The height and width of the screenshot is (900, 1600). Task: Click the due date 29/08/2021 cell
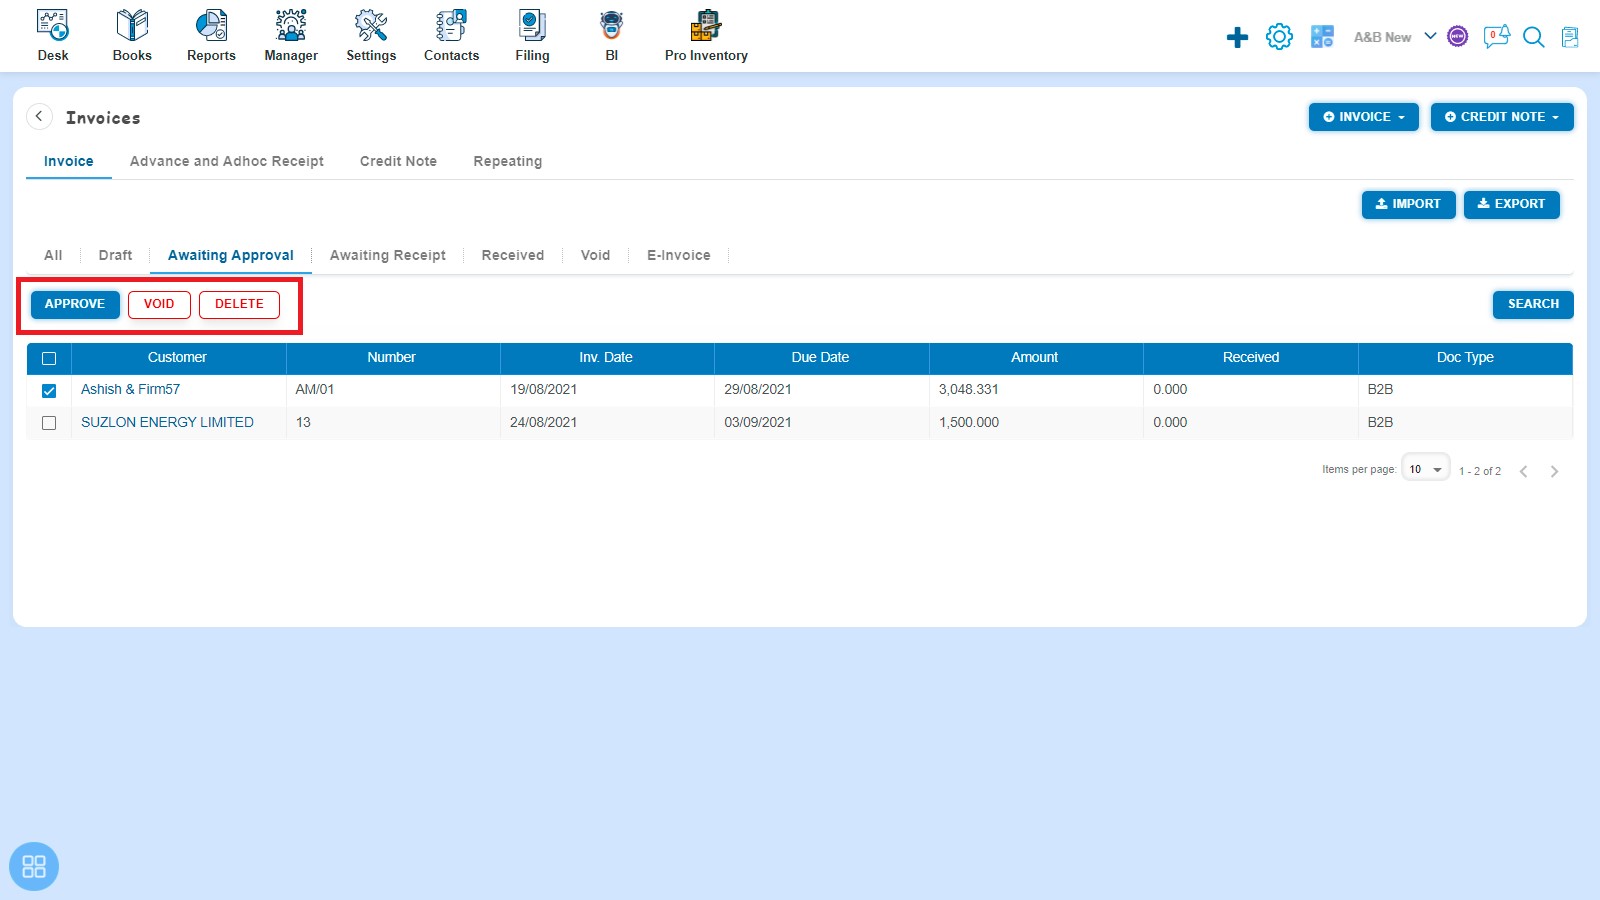tap(822, 390)
